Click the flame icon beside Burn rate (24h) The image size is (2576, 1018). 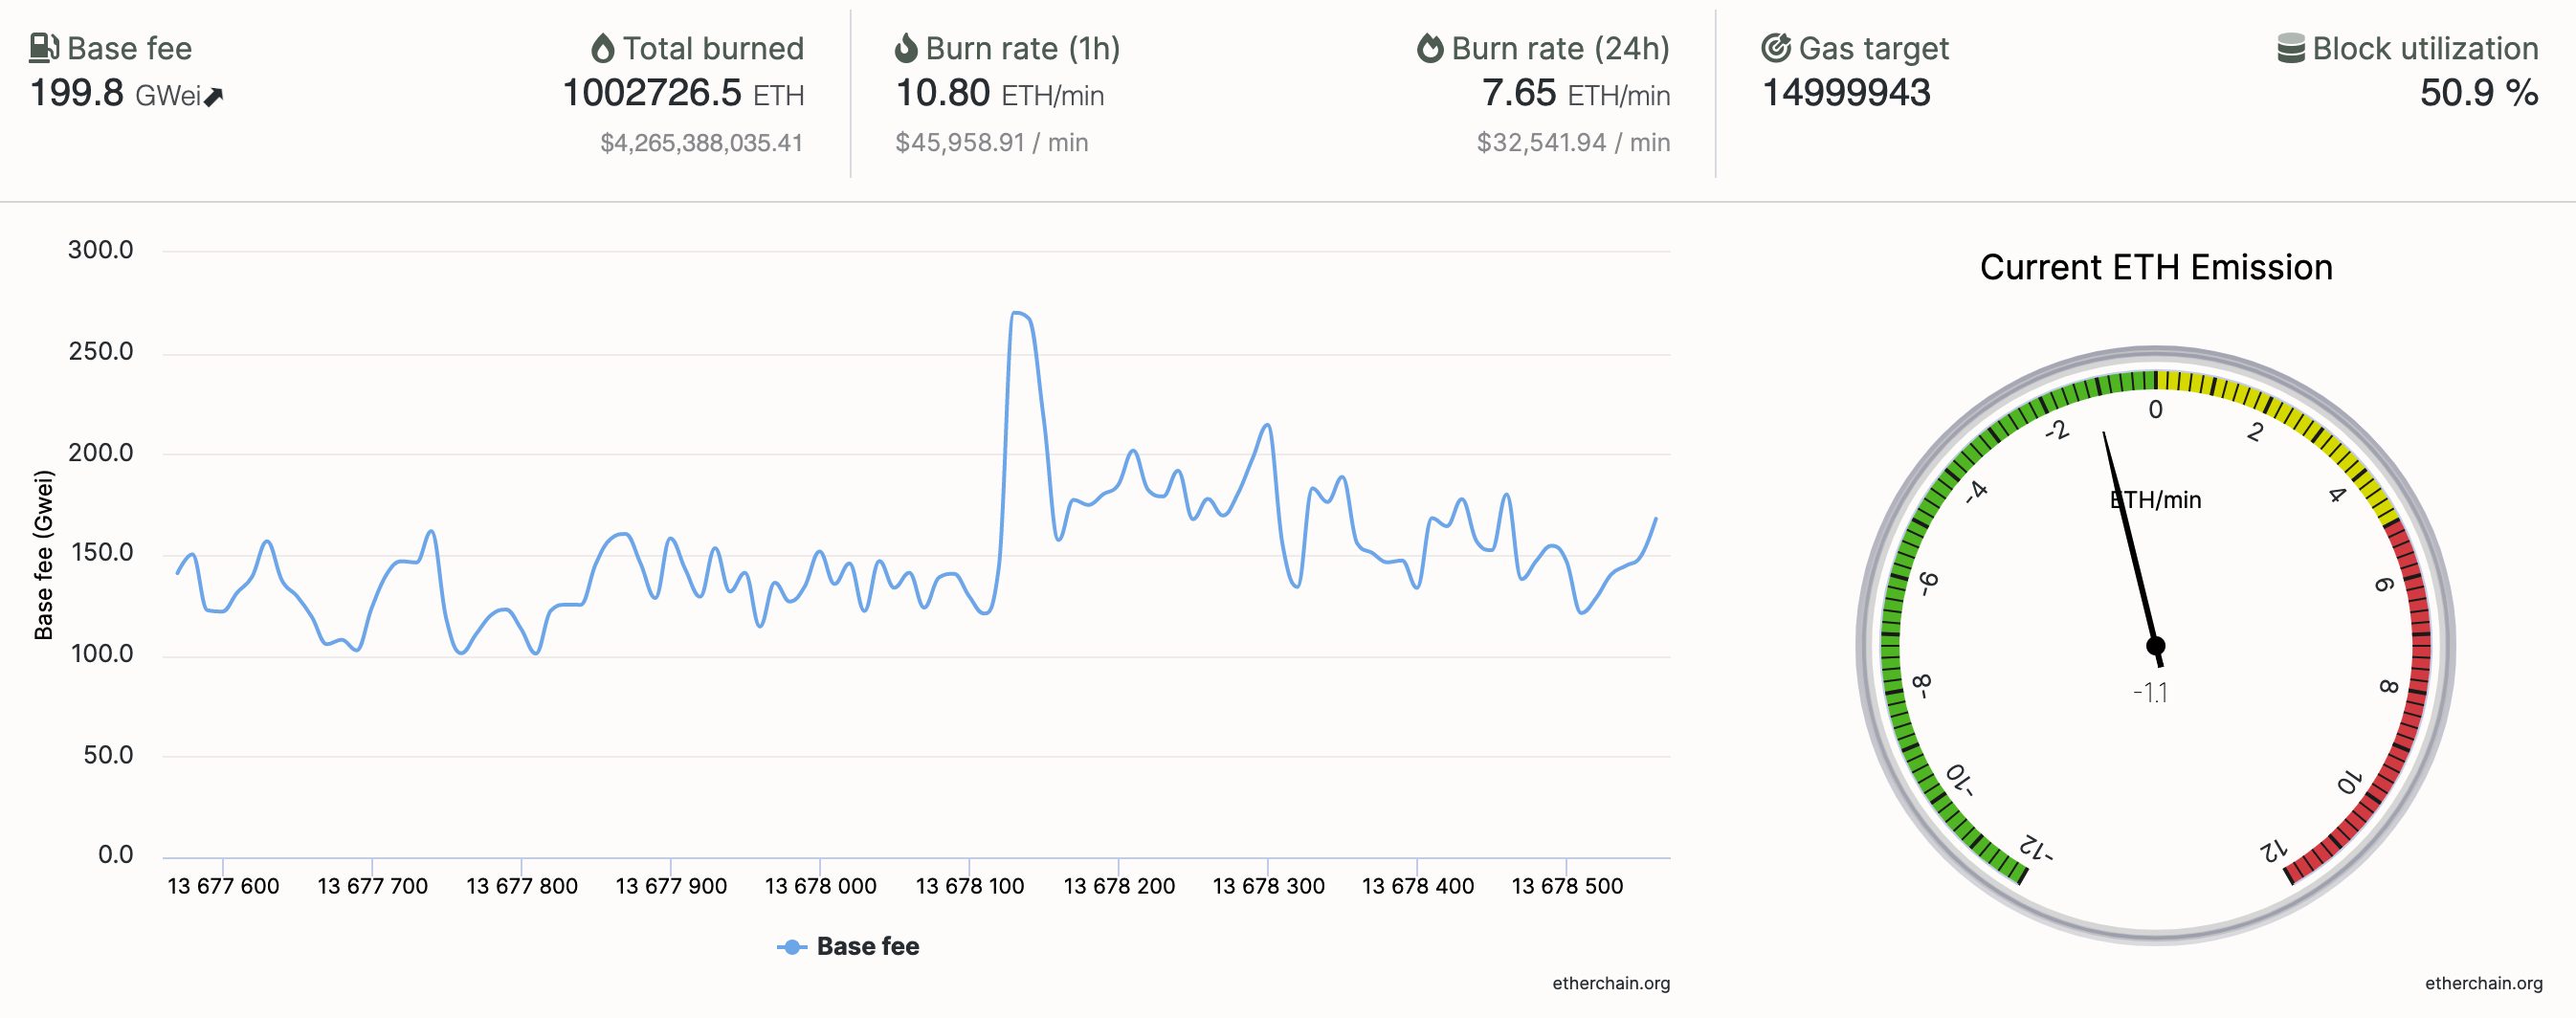1430,48
